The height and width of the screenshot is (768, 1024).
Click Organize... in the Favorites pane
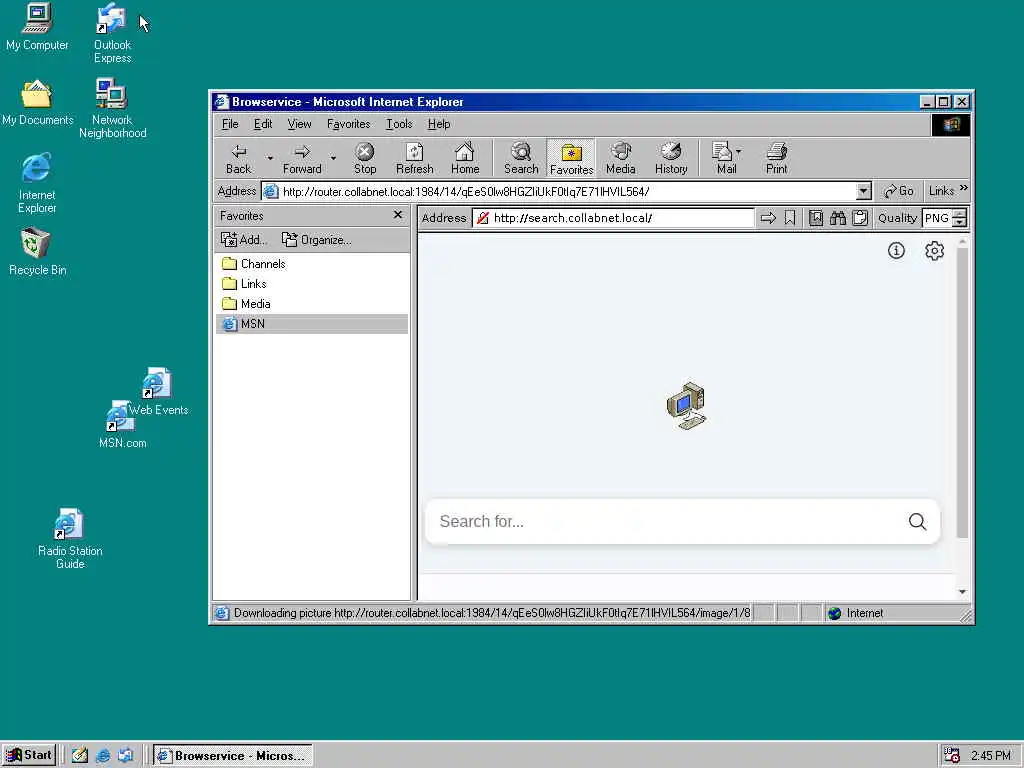[x=317, y=240]
